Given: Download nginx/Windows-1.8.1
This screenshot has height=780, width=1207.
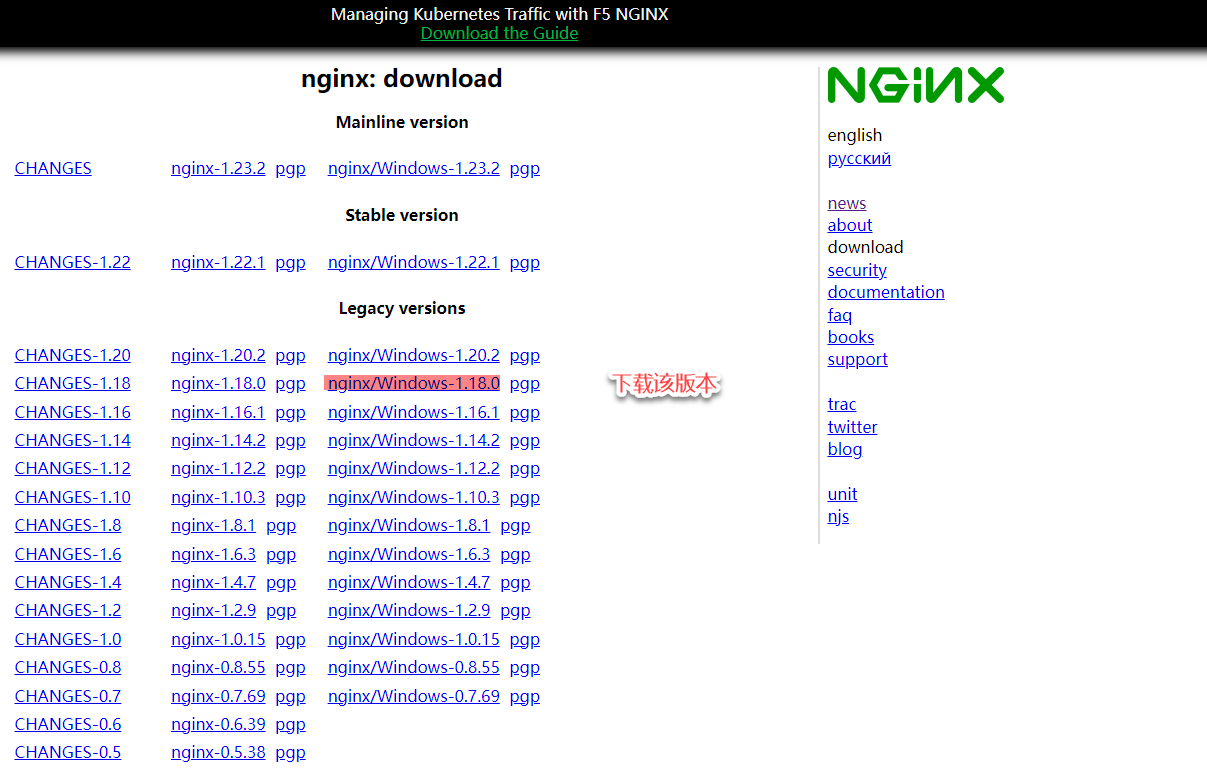Looking at the screenshot, I should (x=409, y=525).
